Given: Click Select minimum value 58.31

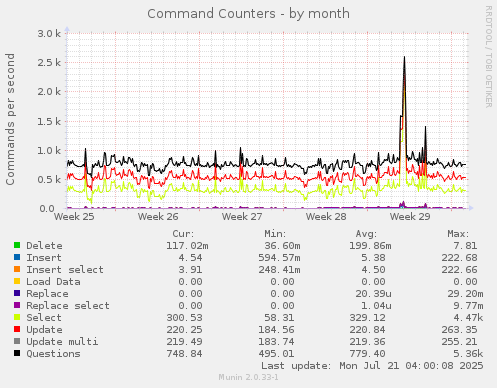Looking at the screenshot, I should [279, 318].
